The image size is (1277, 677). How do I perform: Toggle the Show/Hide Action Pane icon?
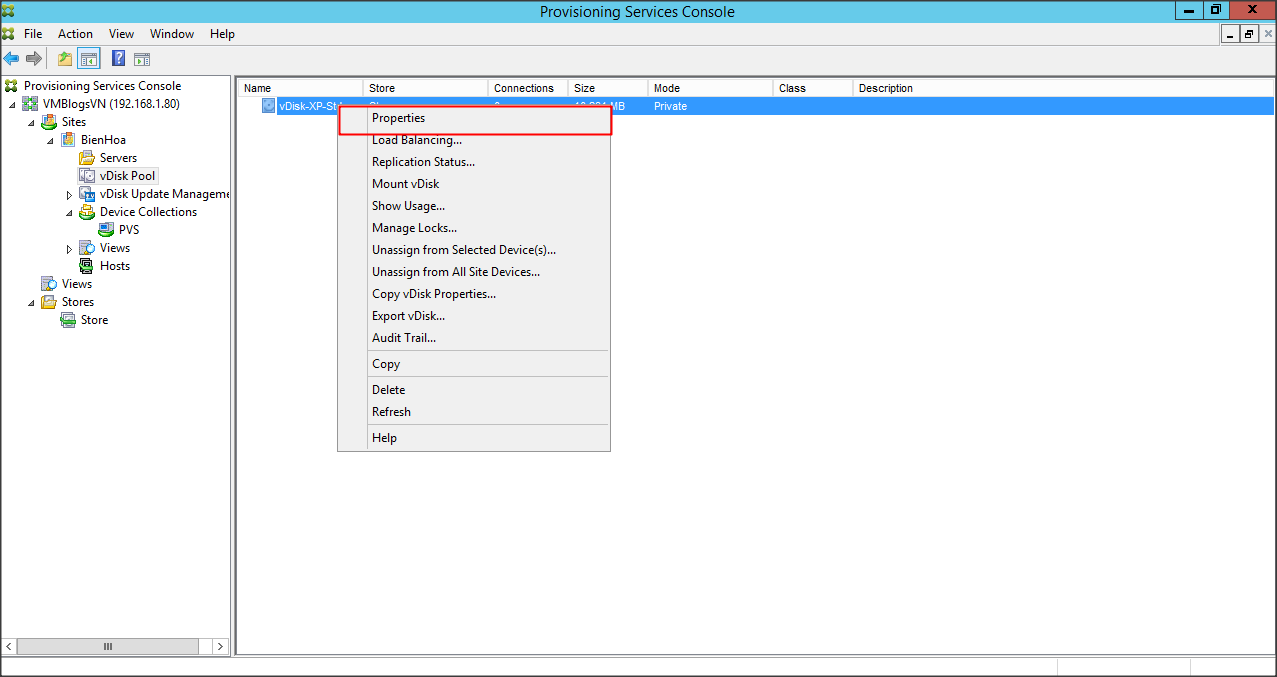[x=142, y=59]
